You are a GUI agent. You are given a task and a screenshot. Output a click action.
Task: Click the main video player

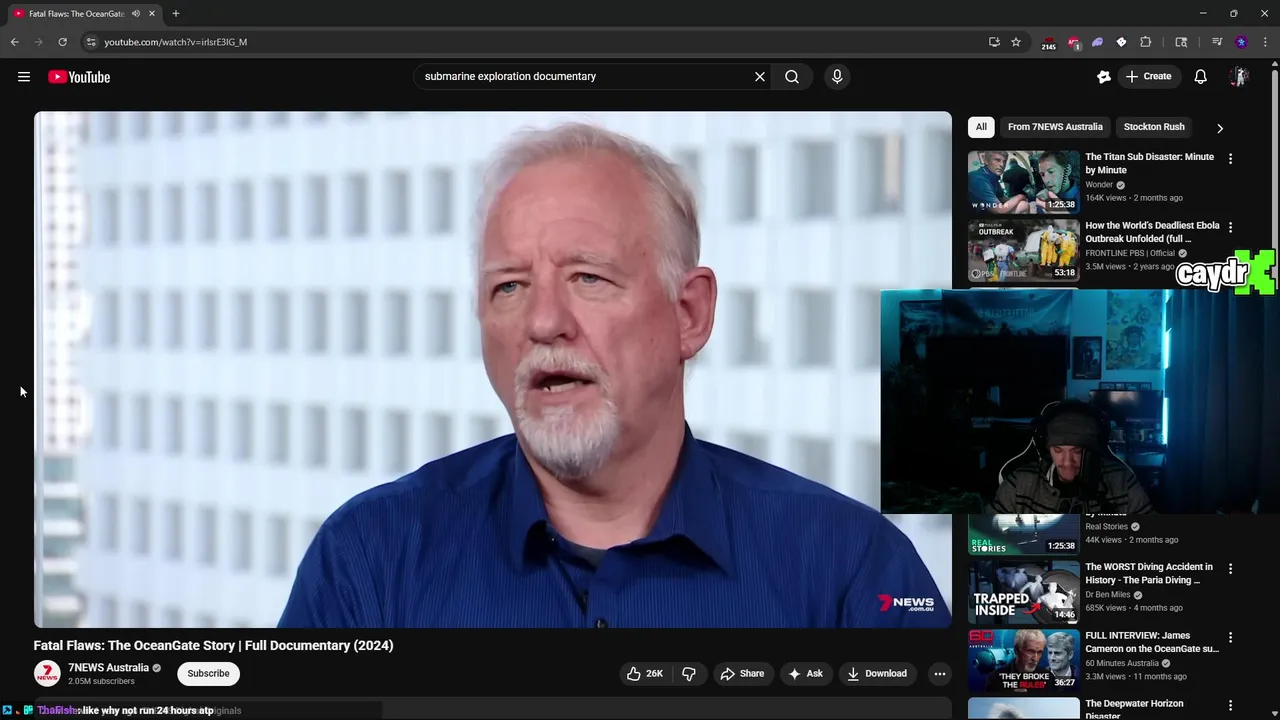click(493, 370)
